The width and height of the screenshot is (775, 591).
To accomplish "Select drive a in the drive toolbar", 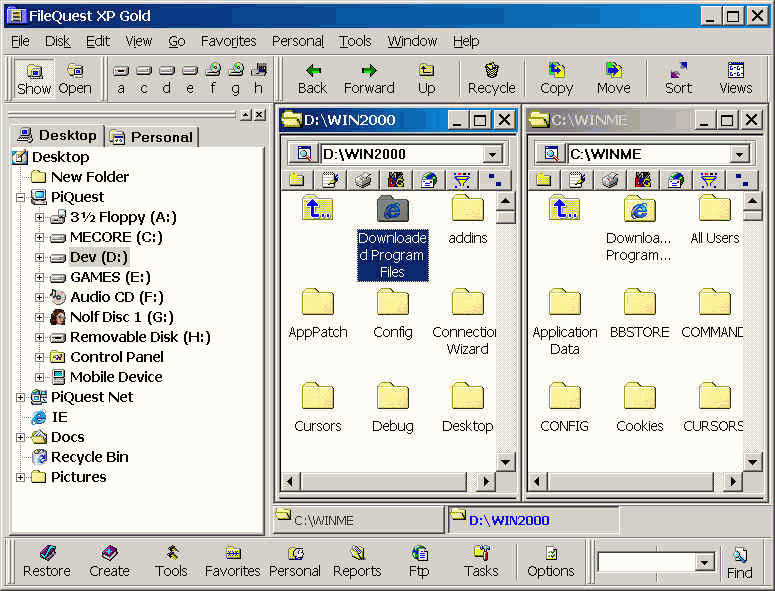I will point(121,79).
